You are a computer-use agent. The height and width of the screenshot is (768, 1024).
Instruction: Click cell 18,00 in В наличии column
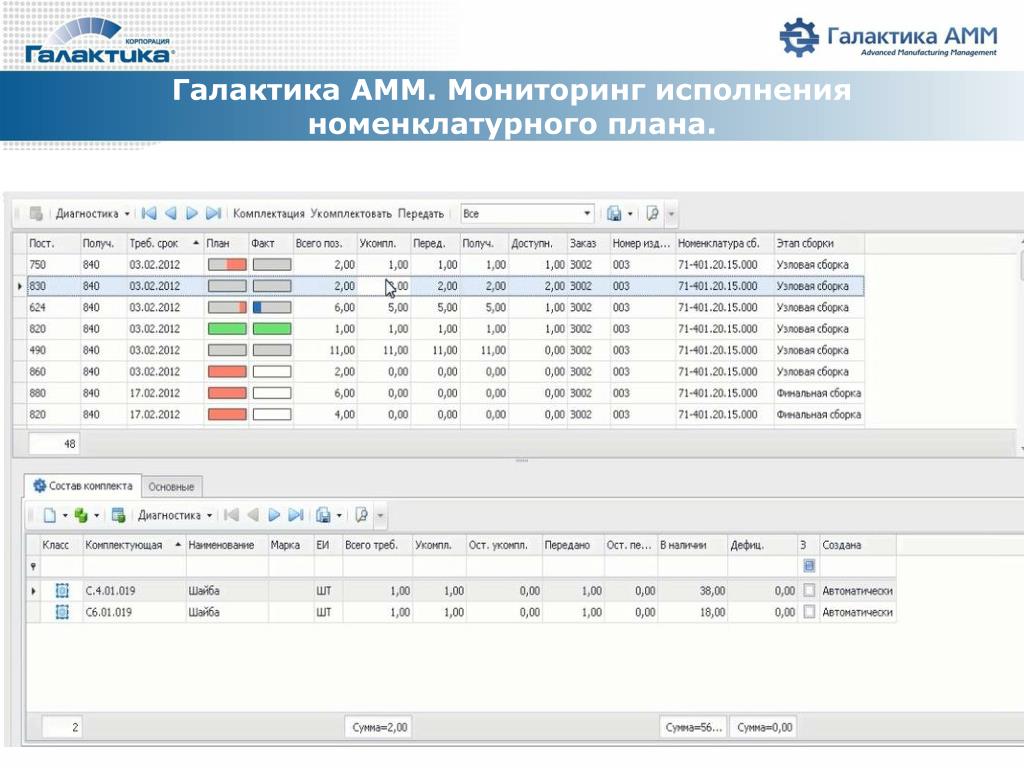[692, 613]
